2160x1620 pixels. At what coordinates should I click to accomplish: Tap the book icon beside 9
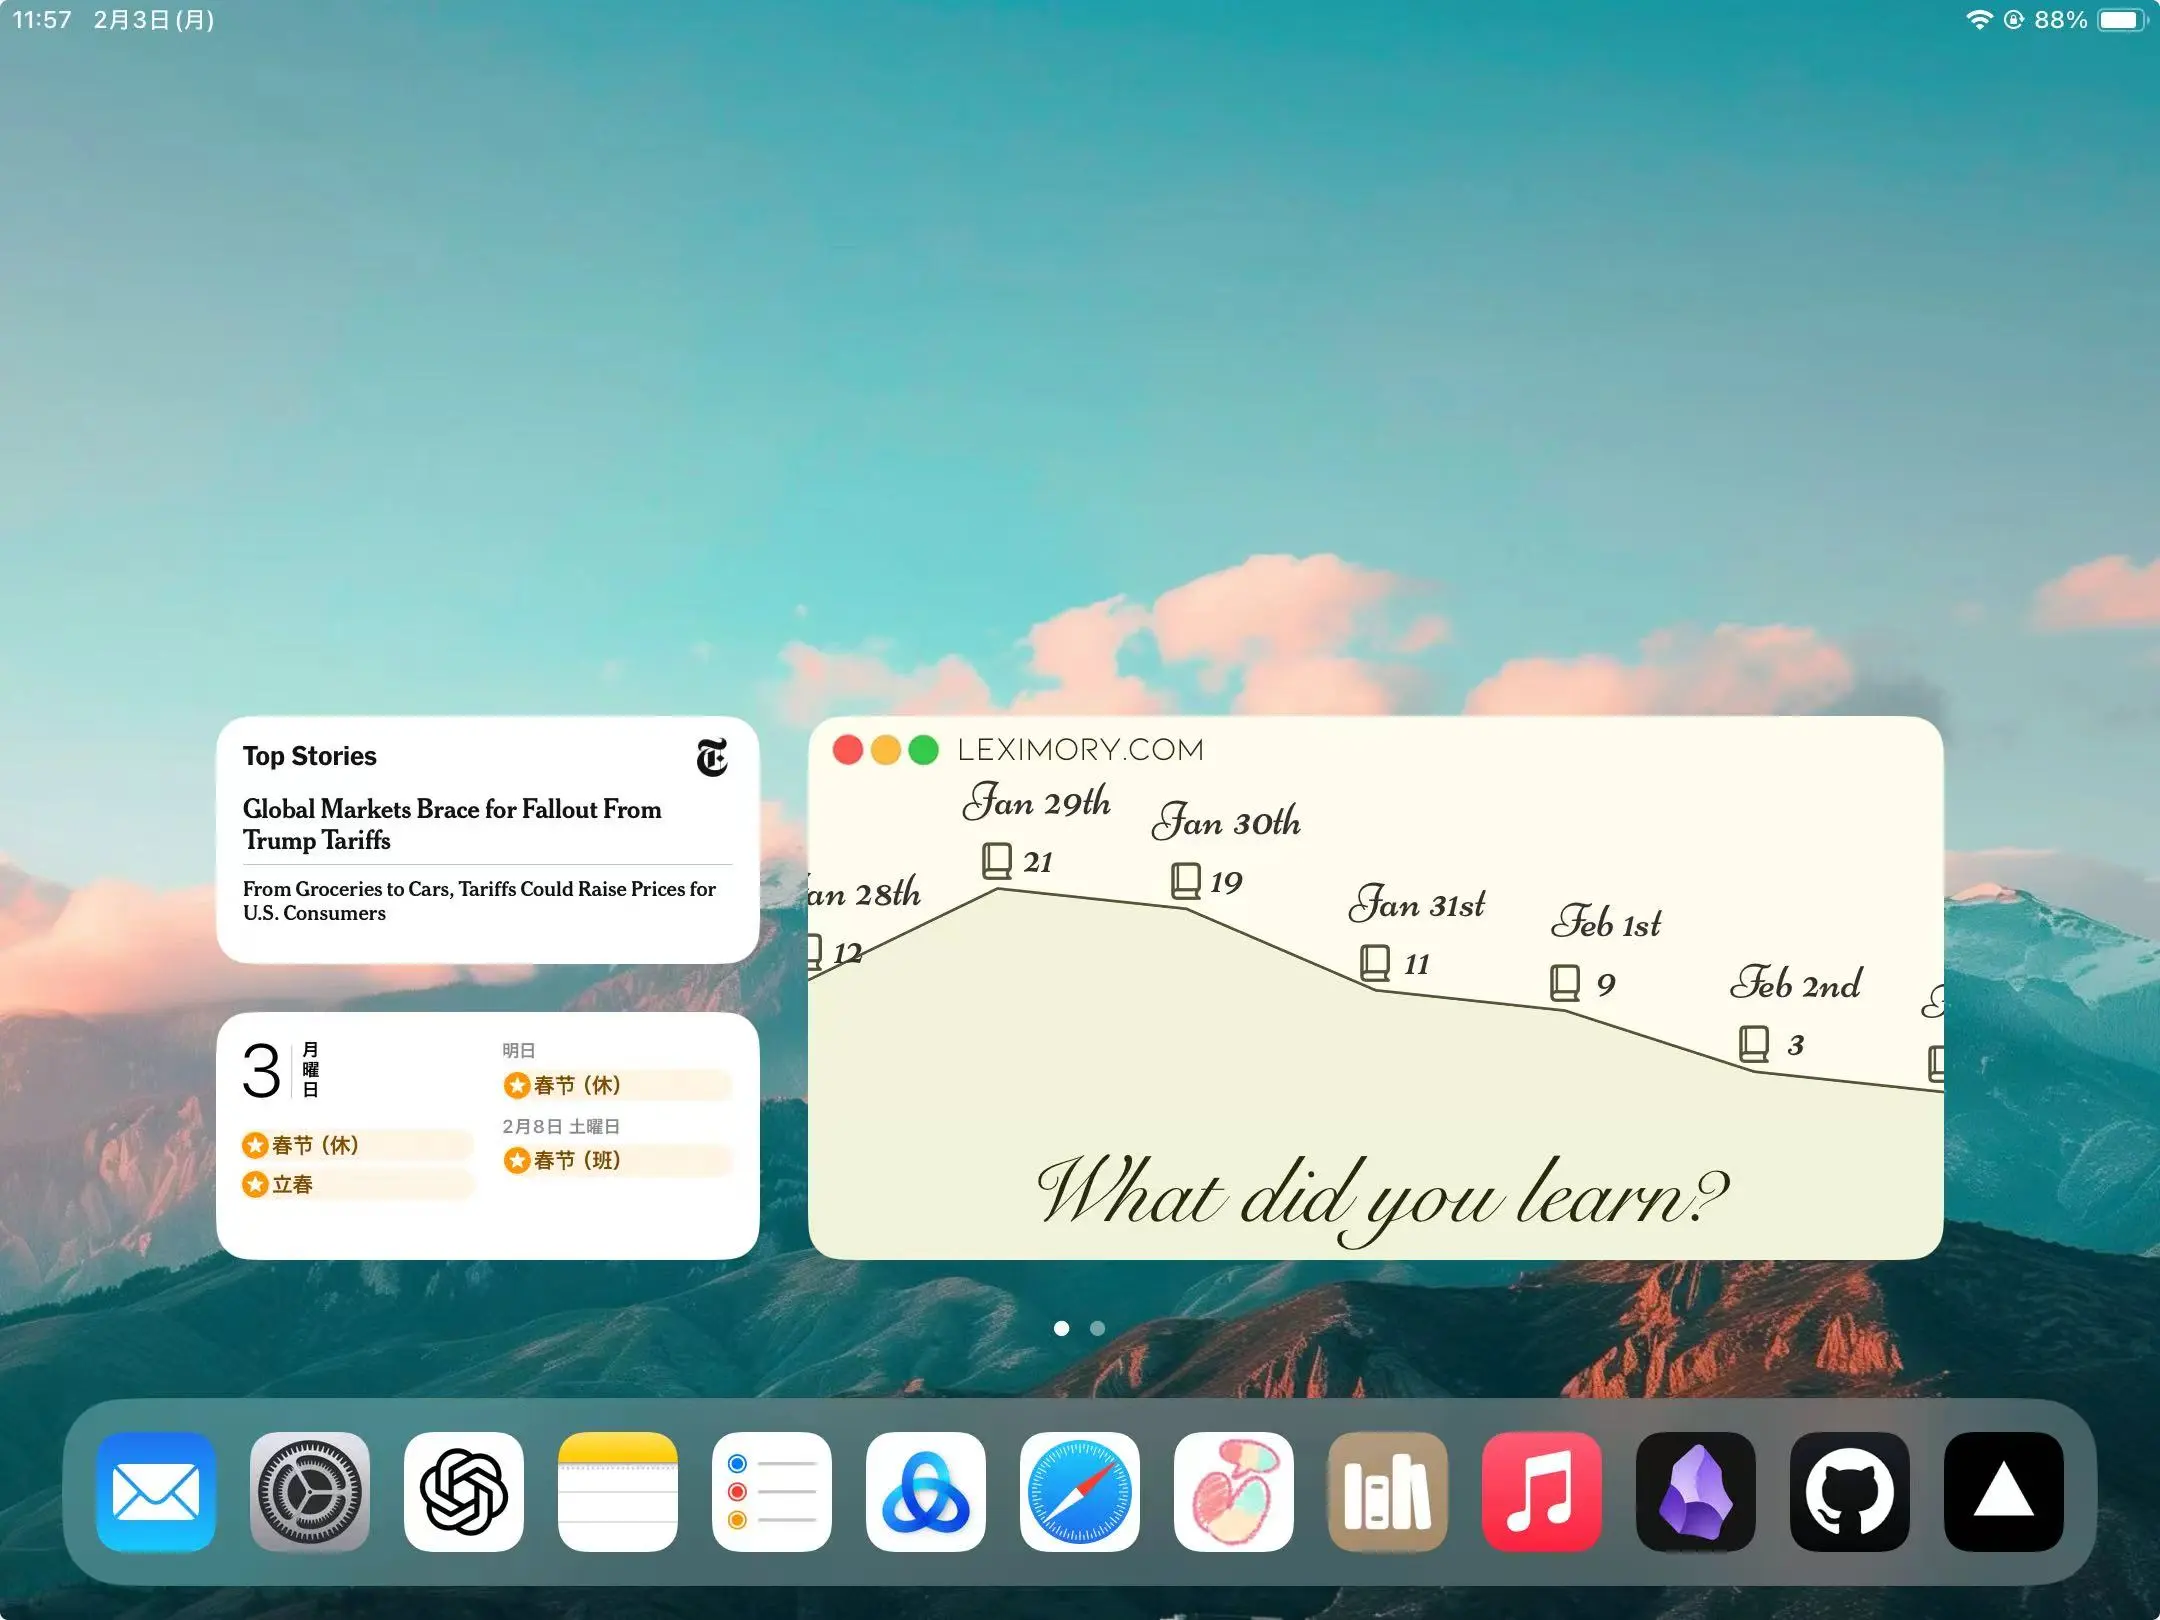pos(1565,983)
